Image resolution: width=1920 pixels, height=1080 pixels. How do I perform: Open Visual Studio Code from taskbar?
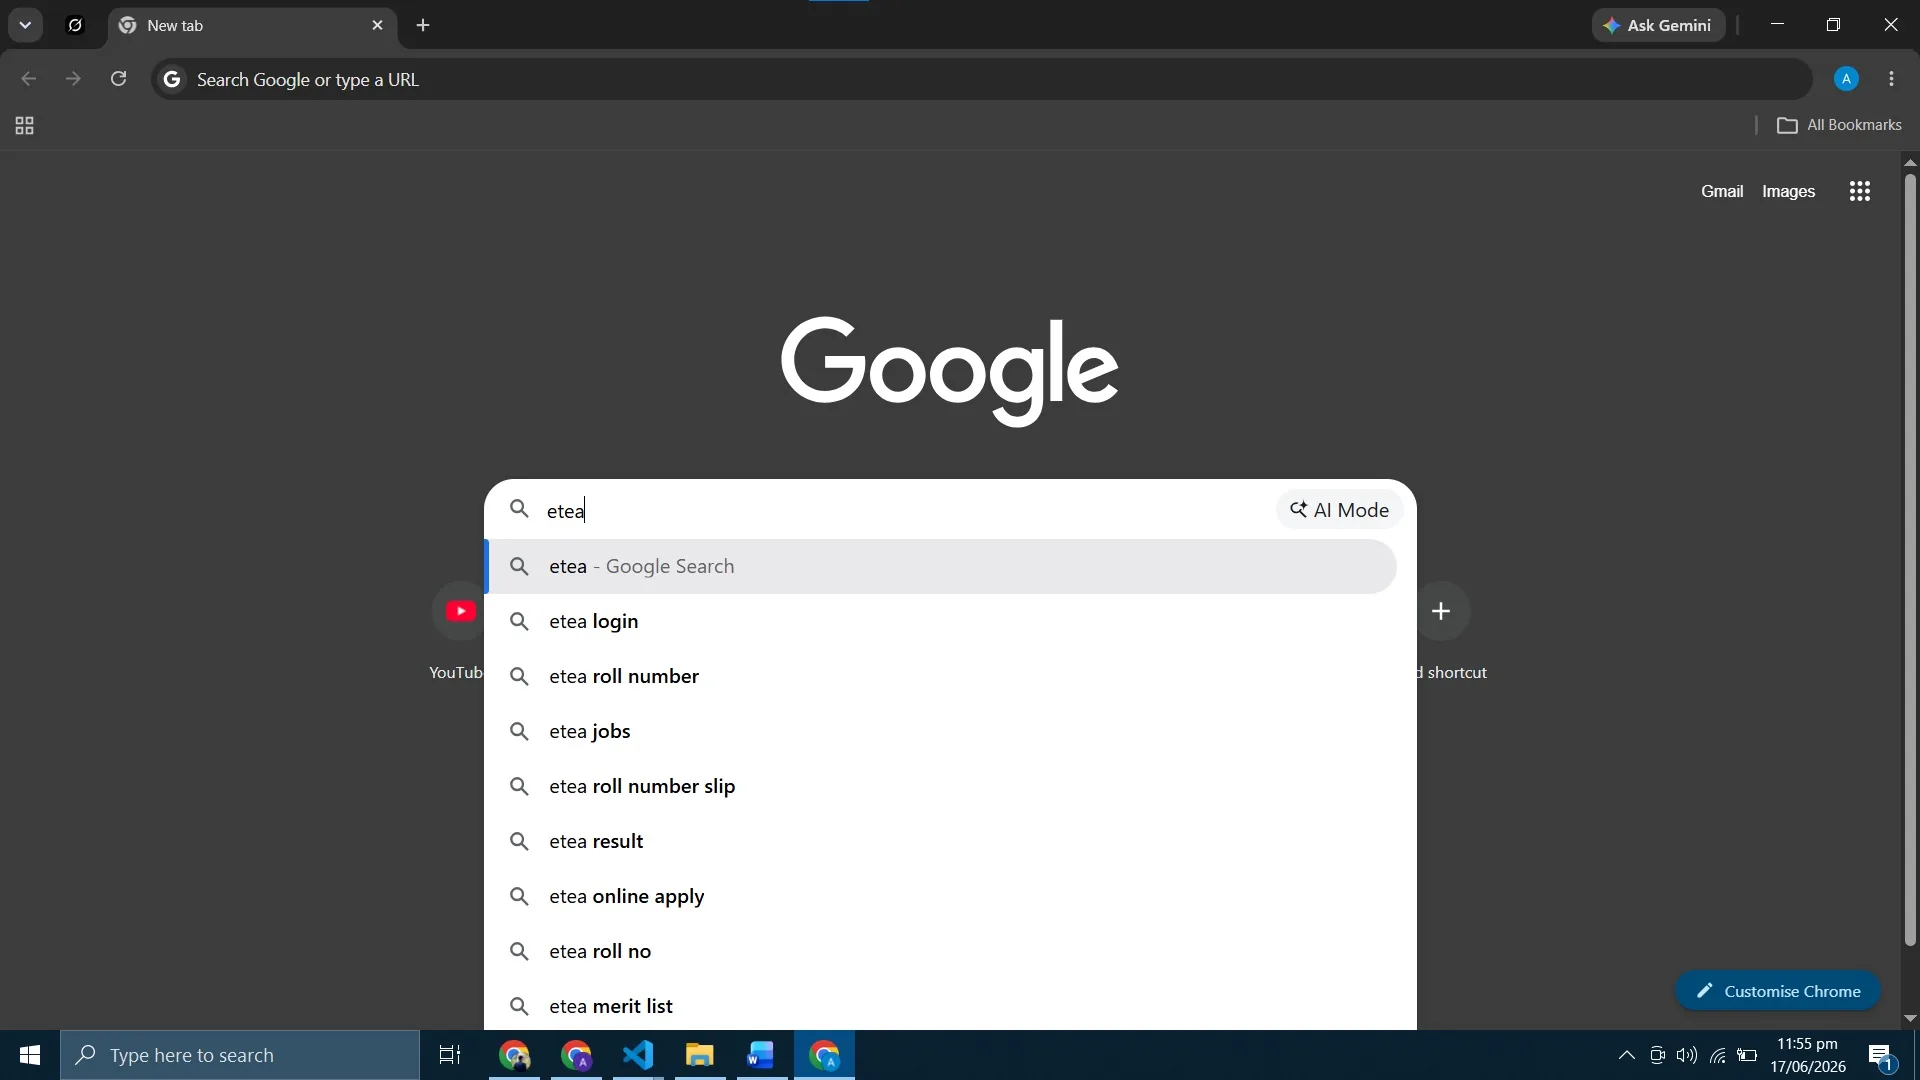(638, 1055)
